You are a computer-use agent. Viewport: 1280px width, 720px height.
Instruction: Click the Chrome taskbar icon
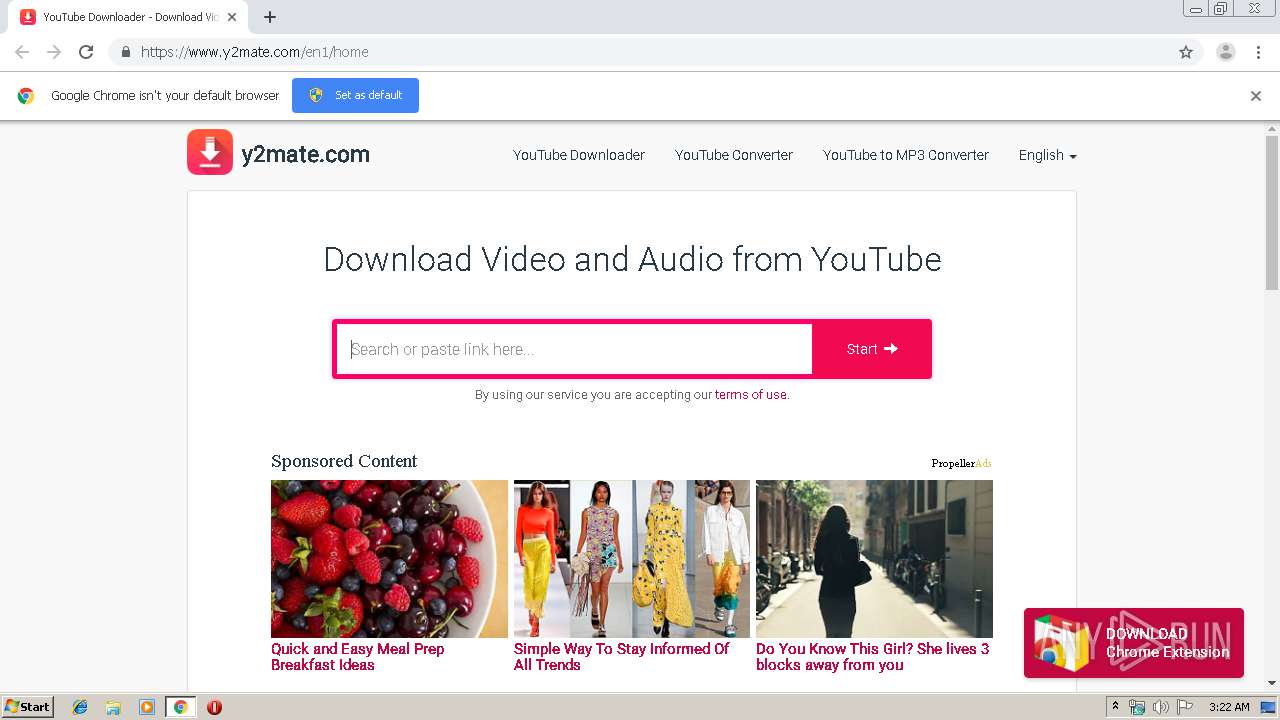pos(180,707)
